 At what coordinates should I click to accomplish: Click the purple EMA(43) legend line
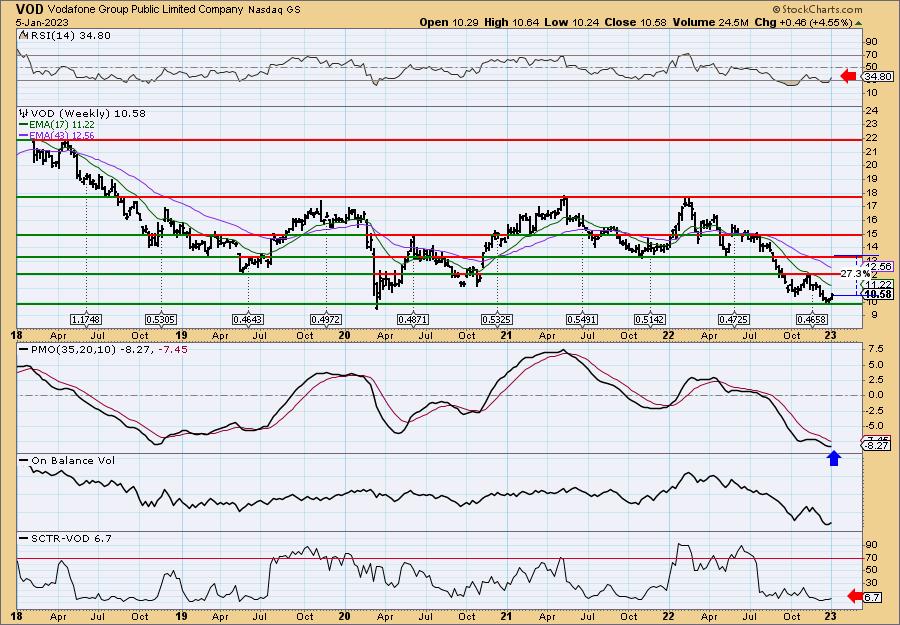[x=24, y=135]
